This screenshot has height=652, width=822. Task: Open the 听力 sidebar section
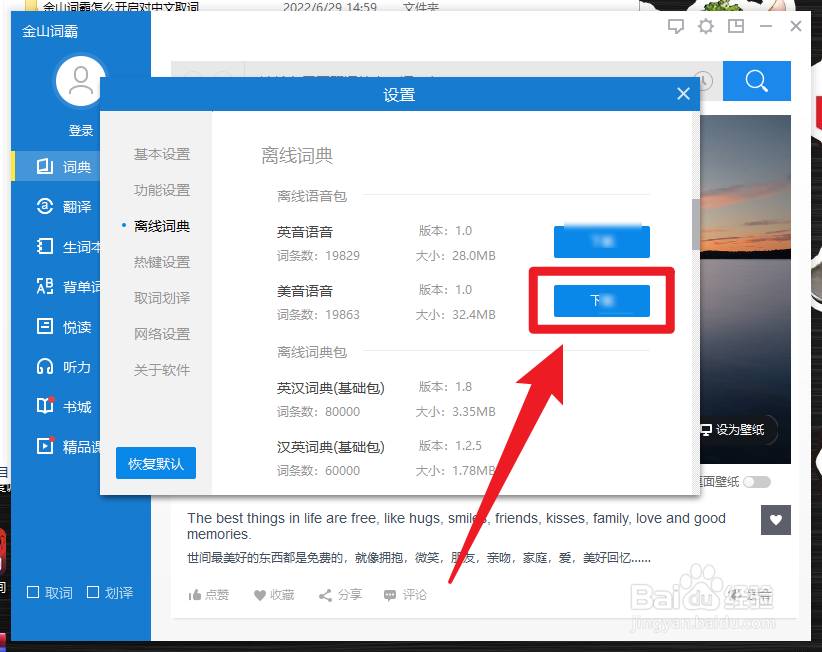pos(57,367)
